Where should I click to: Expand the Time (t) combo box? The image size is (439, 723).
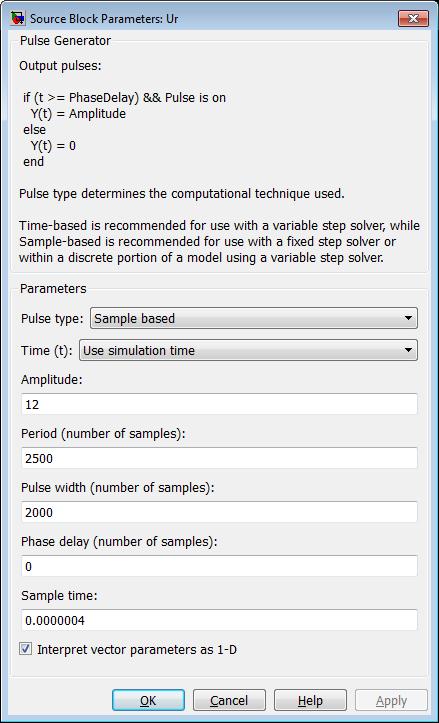tap(249, 350)
